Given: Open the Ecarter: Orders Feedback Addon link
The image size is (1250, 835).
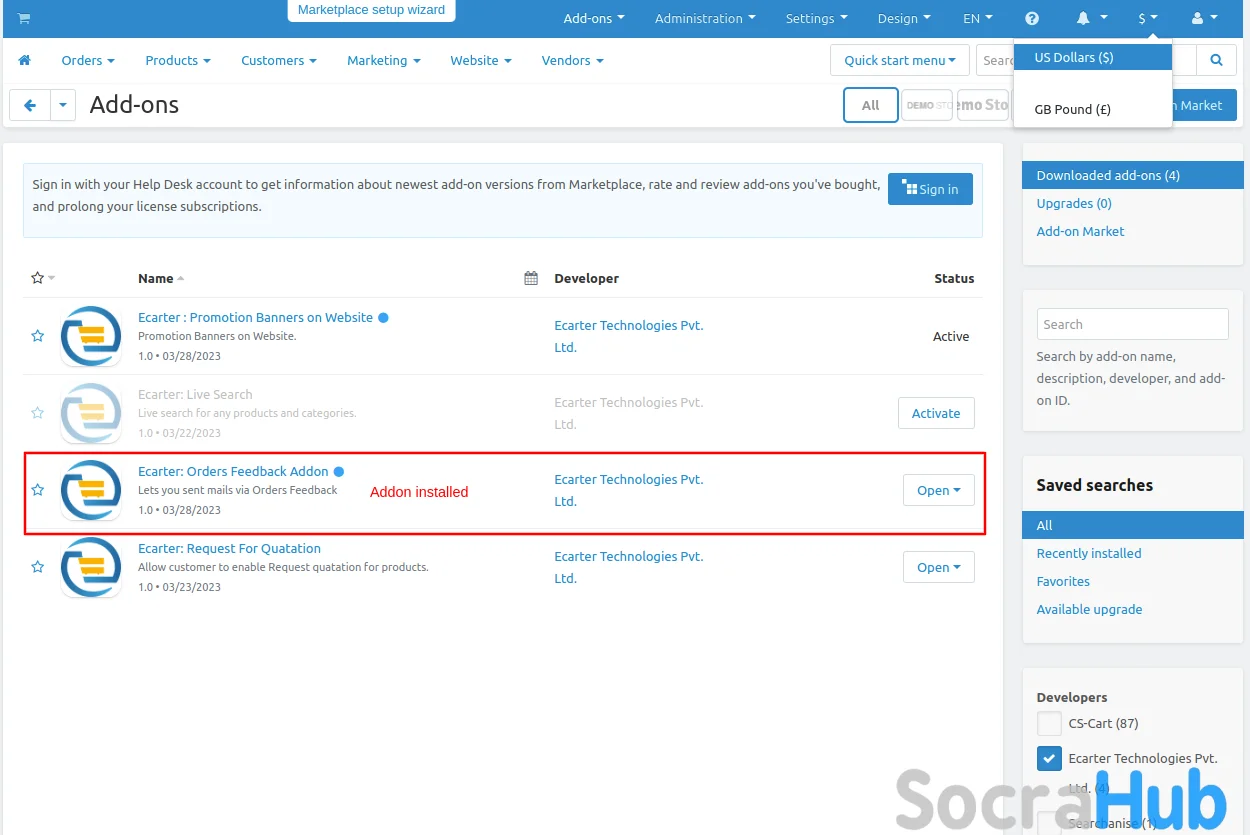Looking at the screenshot, I should tap(233, 471).
